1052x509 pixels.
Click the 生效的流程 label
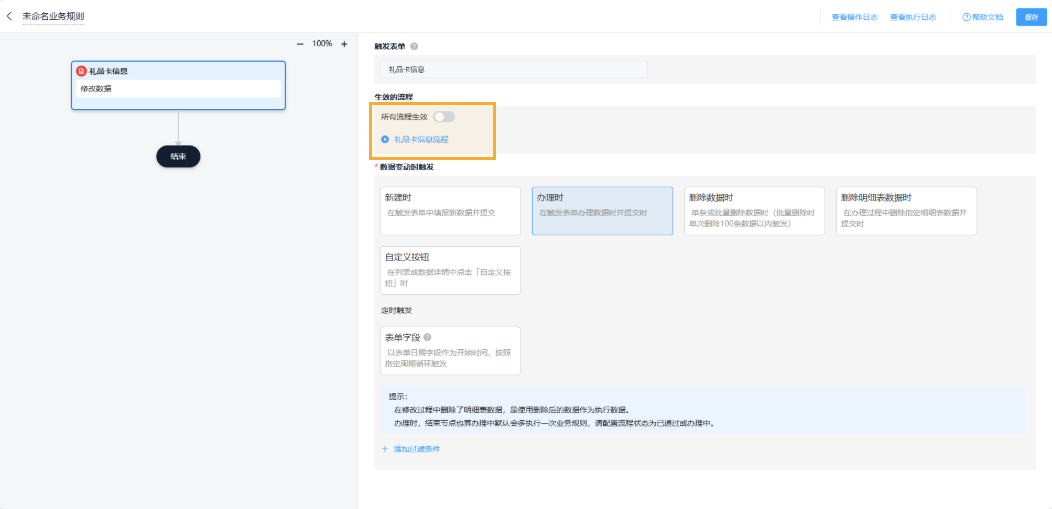[x=394, y=97]
